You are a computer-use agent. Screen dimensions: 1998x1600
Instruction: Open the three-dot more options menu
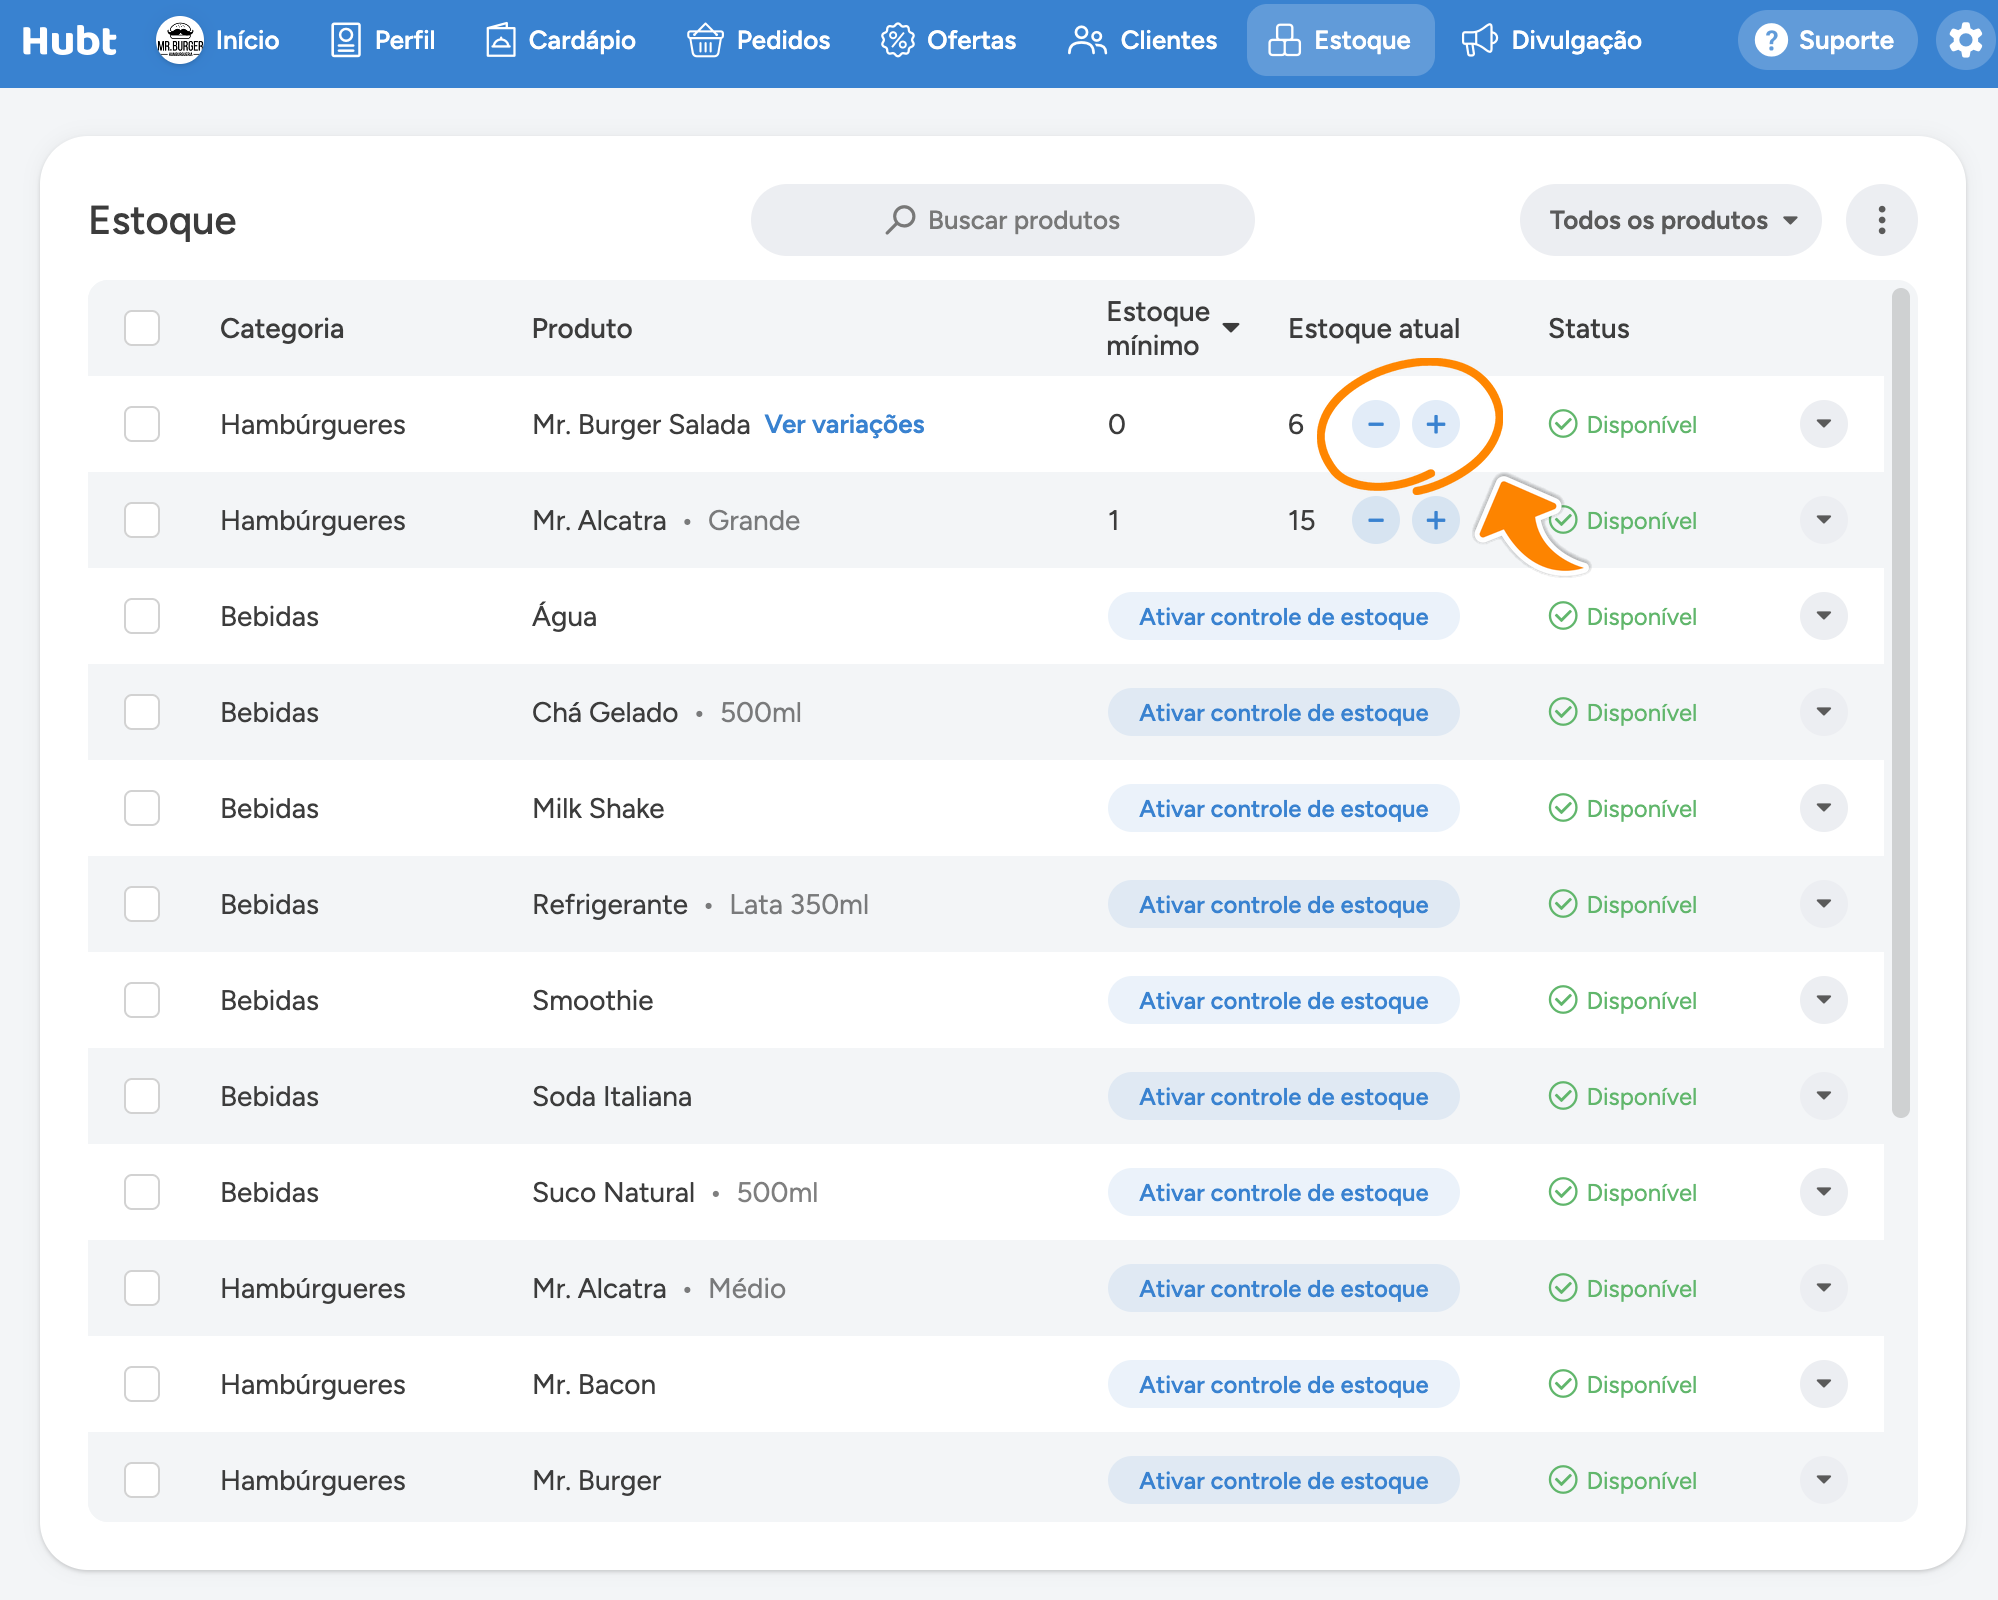[1882, 220]
